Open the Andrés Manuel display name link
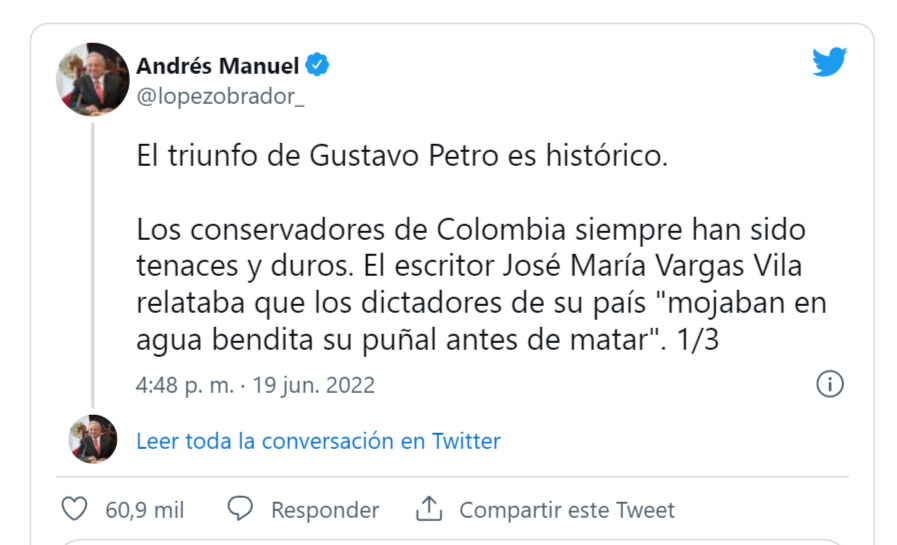The width and height of the screenshot is (897, 545). [218, 66]
